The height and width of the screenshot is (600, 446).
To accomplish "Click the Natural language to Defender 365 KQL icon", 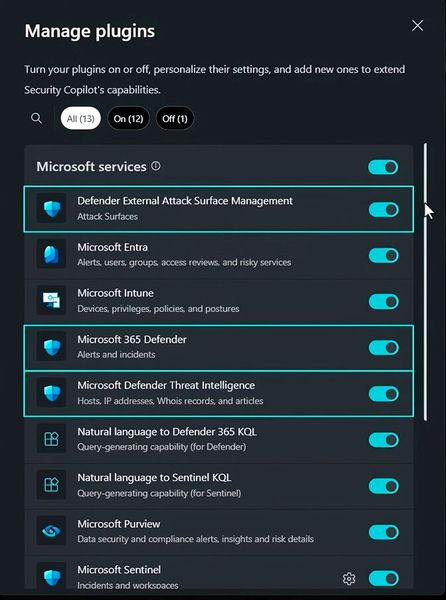I will pyautogui.click(x=51, y=439).
